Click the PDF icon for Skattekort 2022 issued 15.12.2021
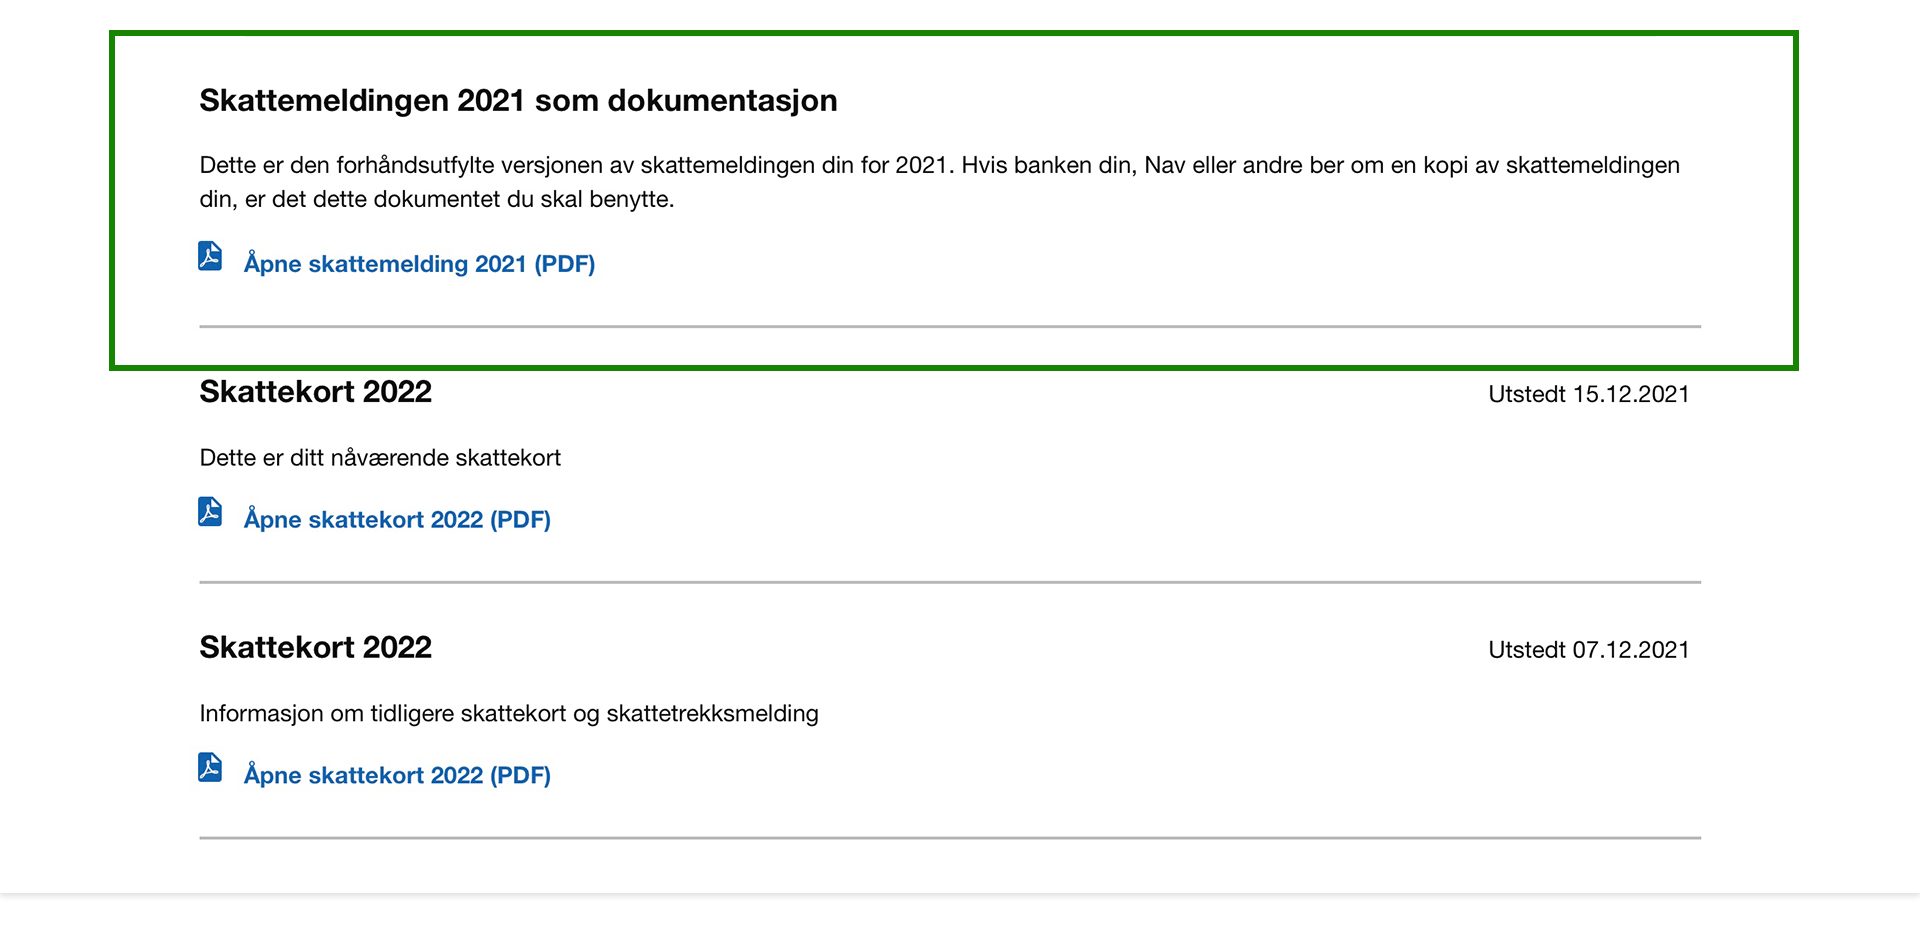This screenshot has width=1920, height=944. coord(208,513)
